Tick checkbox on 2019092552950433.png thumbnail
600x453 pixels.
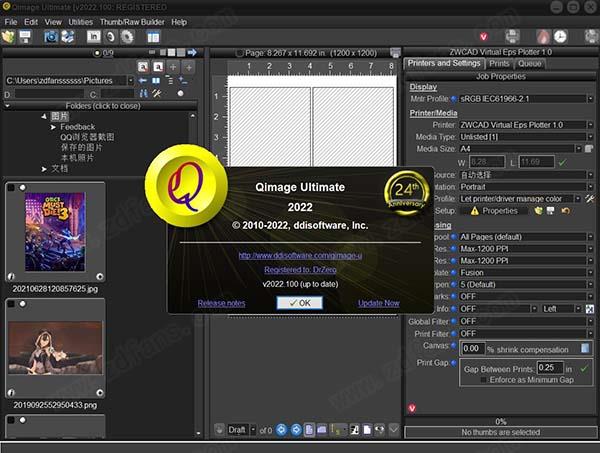point(11,304)
